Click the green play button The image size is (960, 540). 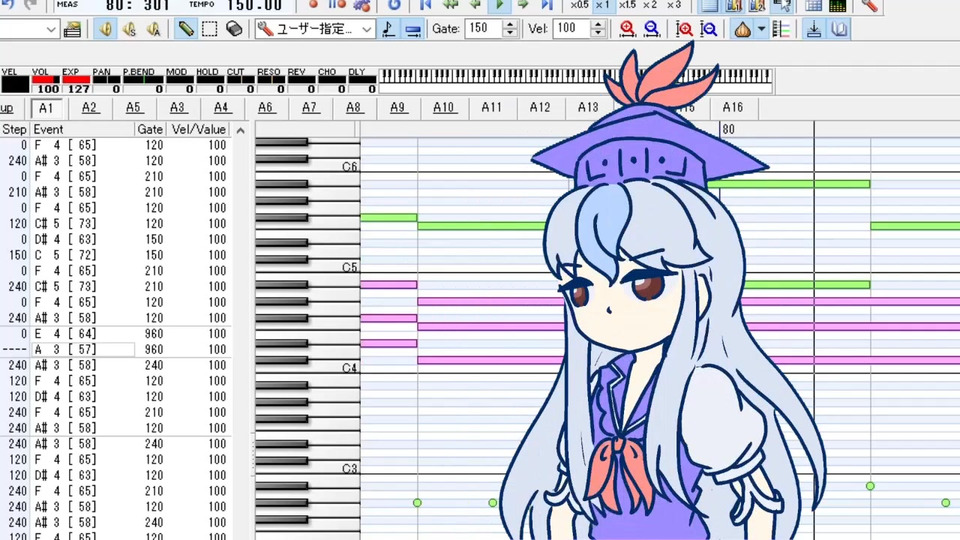[499, 4]
